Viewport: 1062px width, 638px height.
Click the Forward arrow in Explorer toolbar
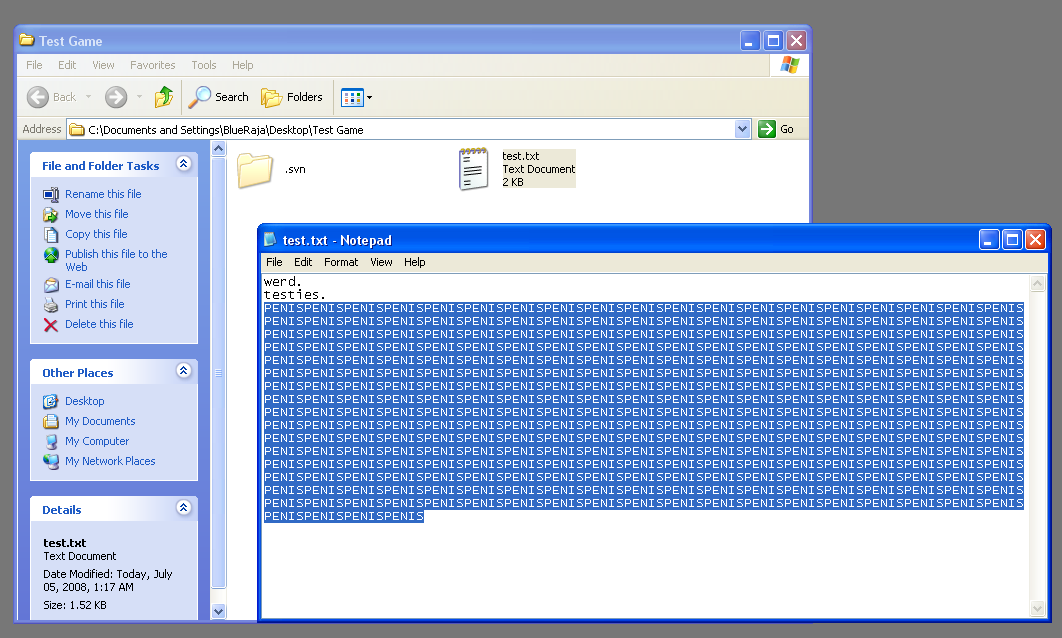pyautogui.click(x=116, y=97)
